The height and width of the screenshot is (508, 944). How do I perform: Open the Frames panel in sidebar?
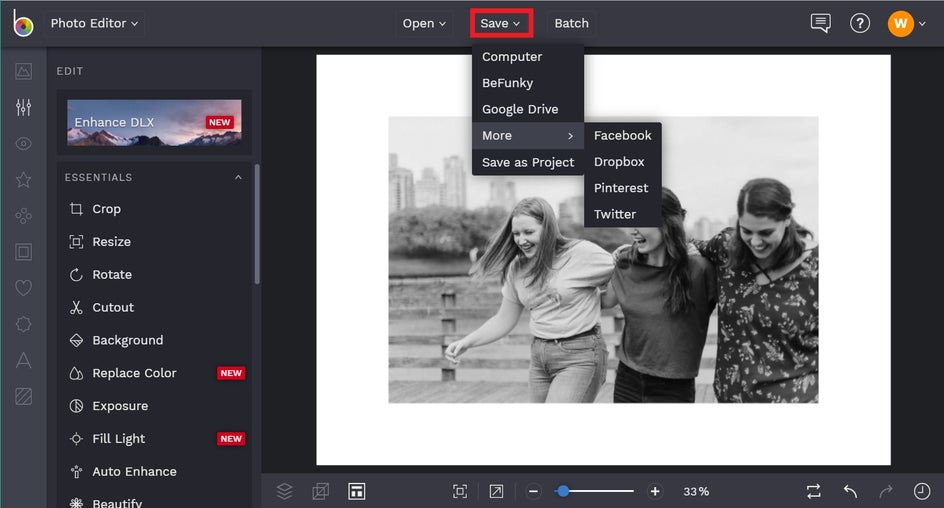tap(23, 252)
